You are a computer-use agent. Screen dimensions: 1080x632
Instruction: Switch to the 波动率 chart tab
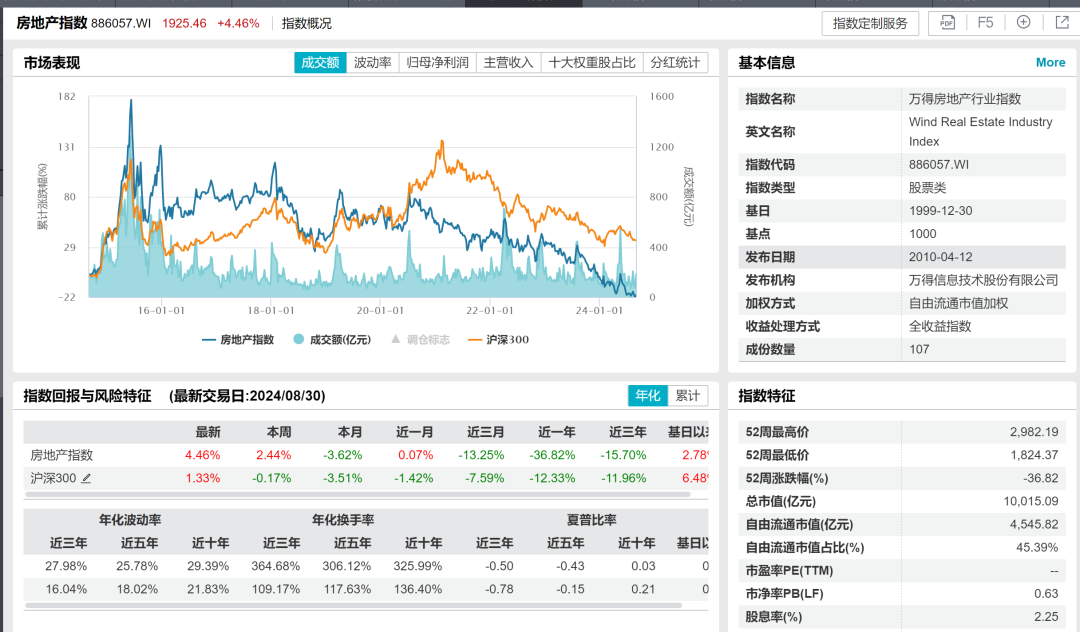373,63
